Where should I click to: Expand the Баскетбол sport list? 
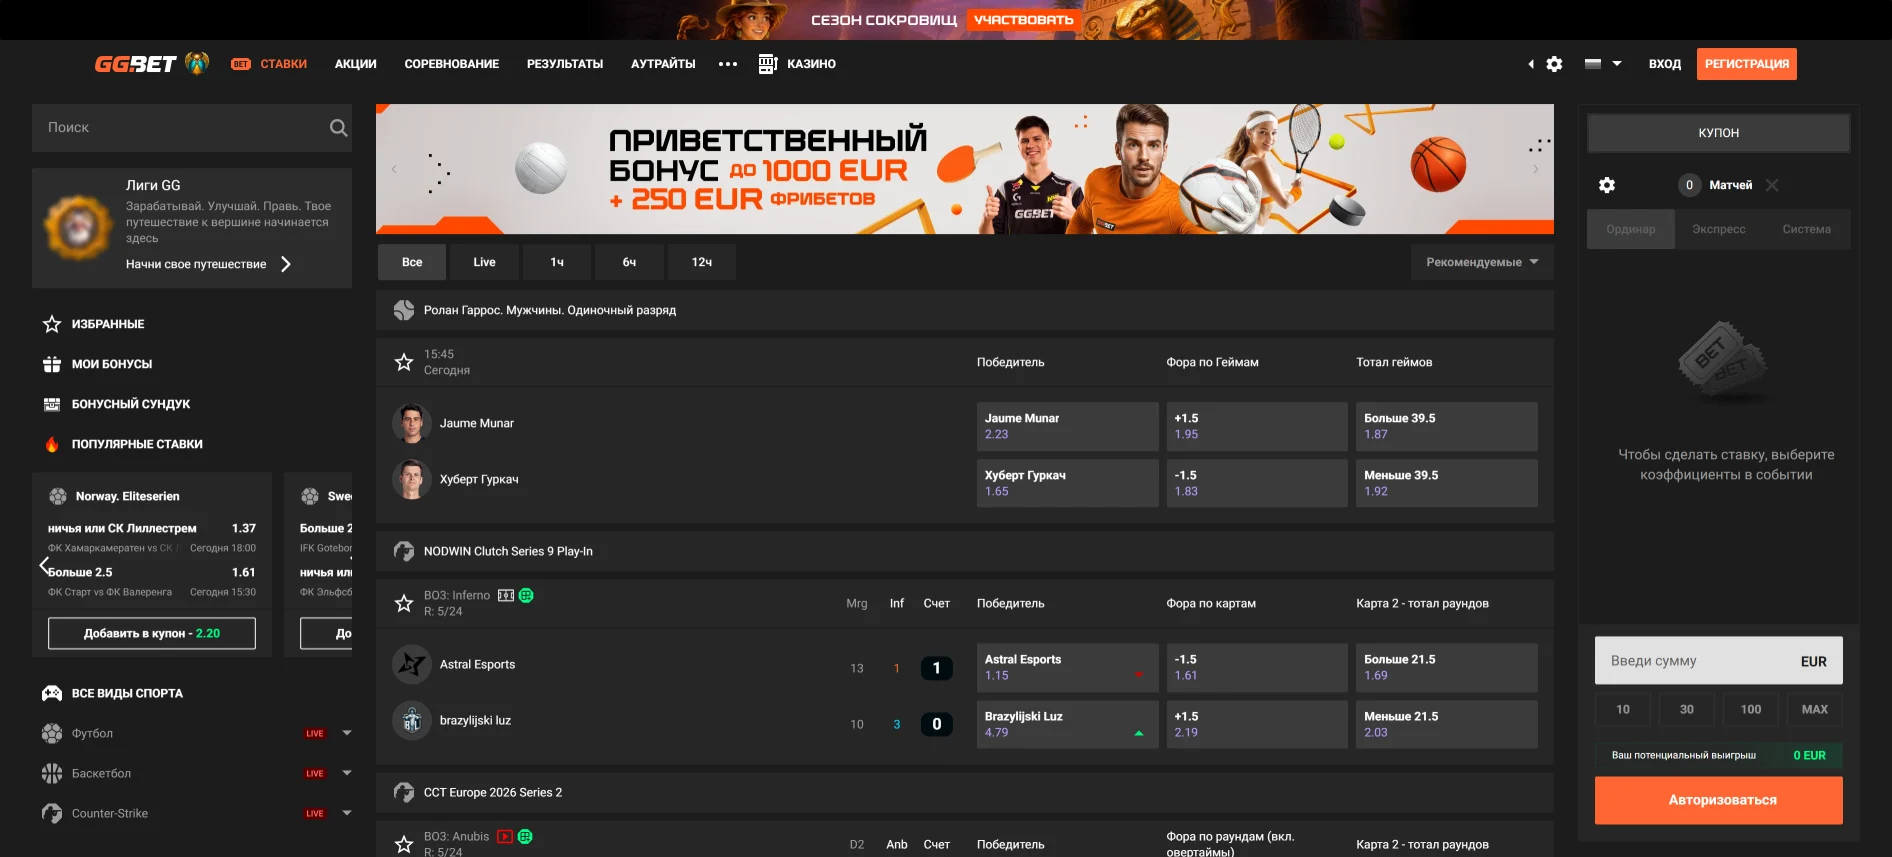pyautogui.click(x=347, y=773)
